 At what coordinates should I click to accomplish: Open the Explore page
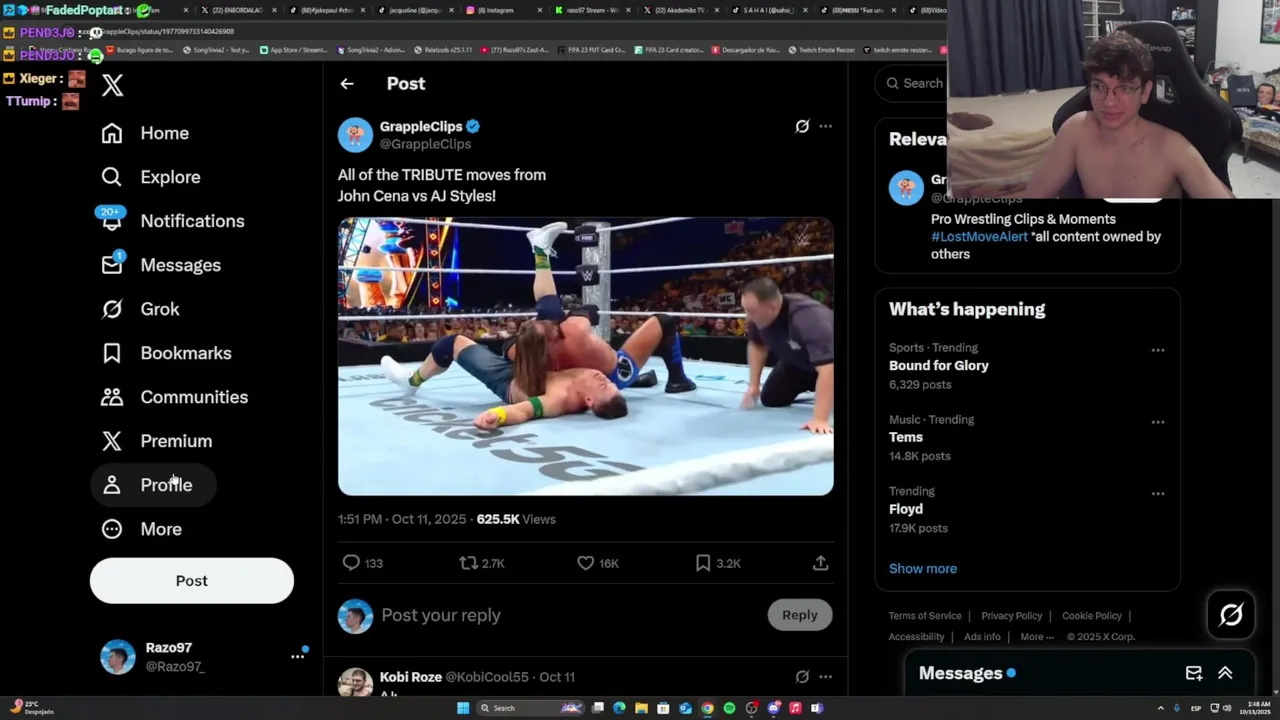point(151,177)
